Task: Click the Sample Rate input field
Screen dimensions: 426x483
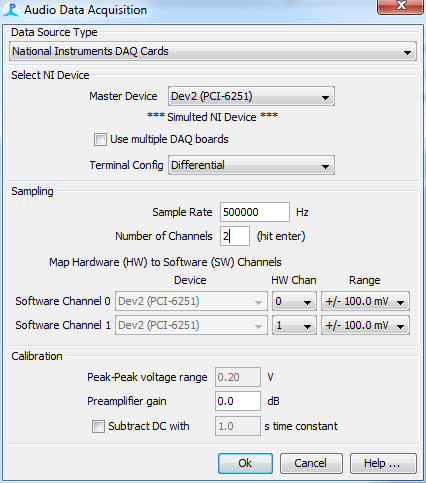Action: (255, 212)
